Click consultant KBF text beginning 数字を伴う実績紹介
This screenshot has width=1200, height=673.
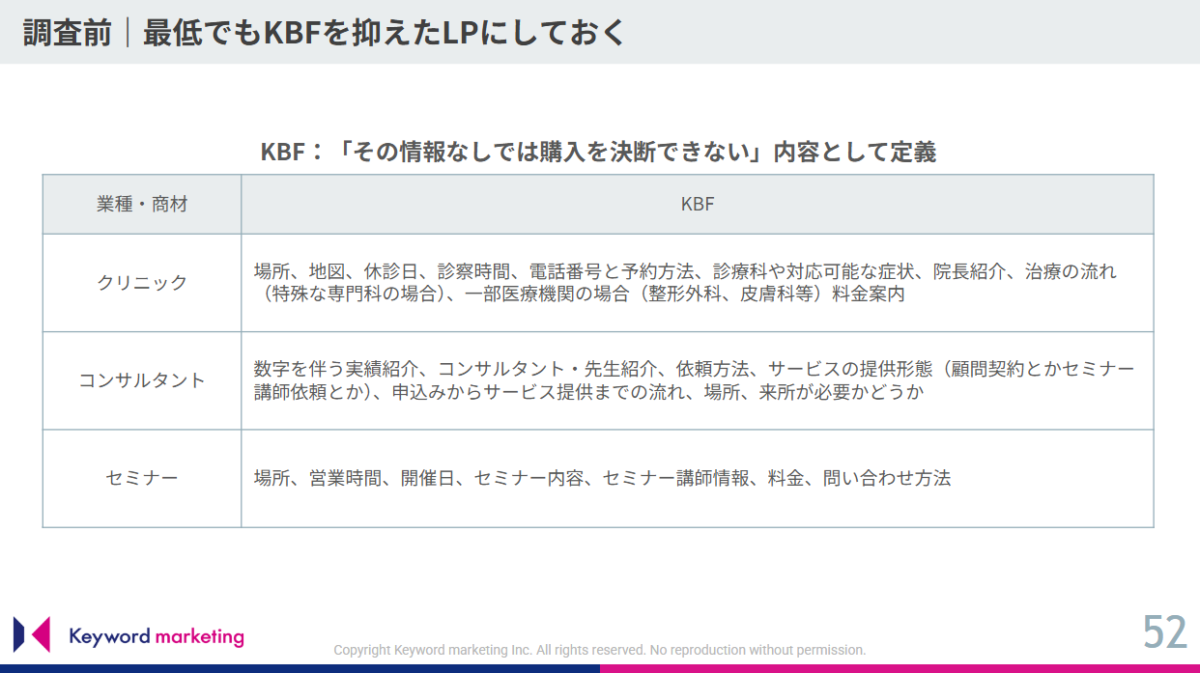694,369
